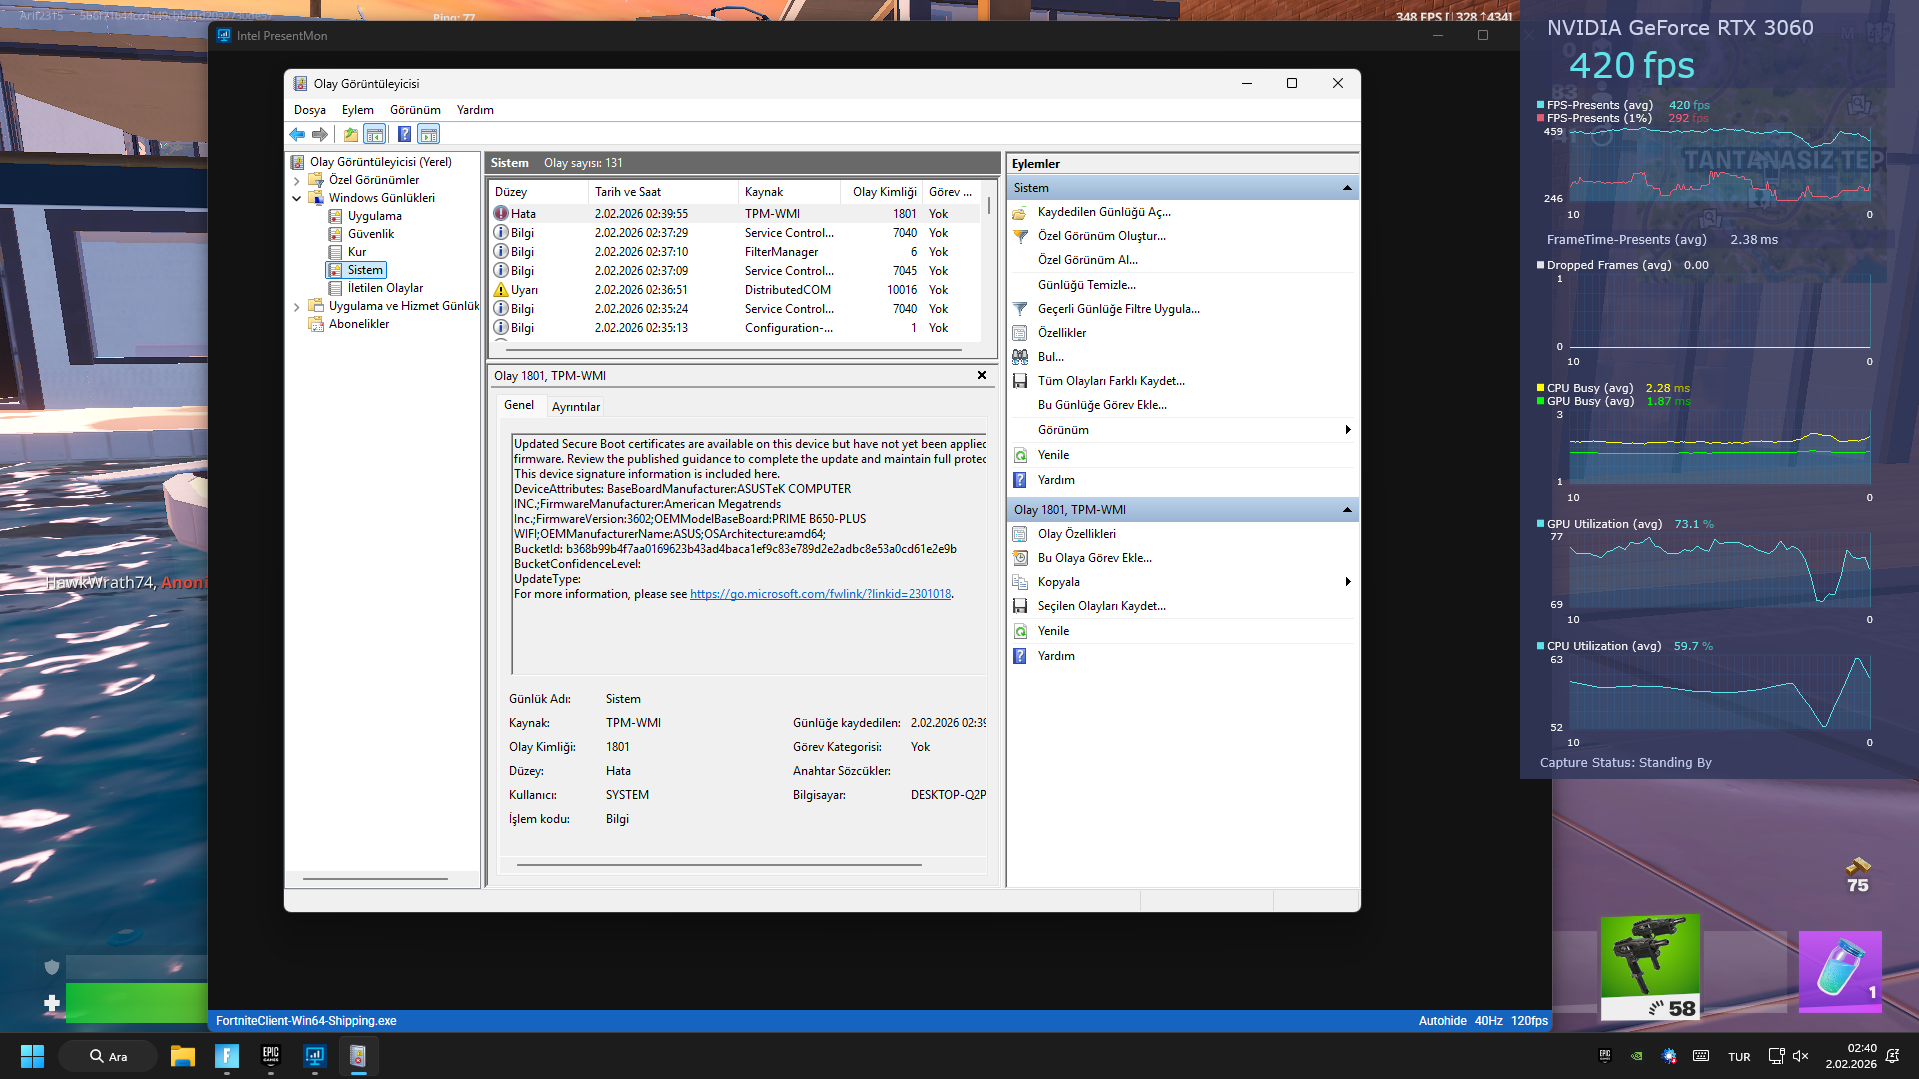Click Günlüğü Temizle... action

(x=1086, y=285)
